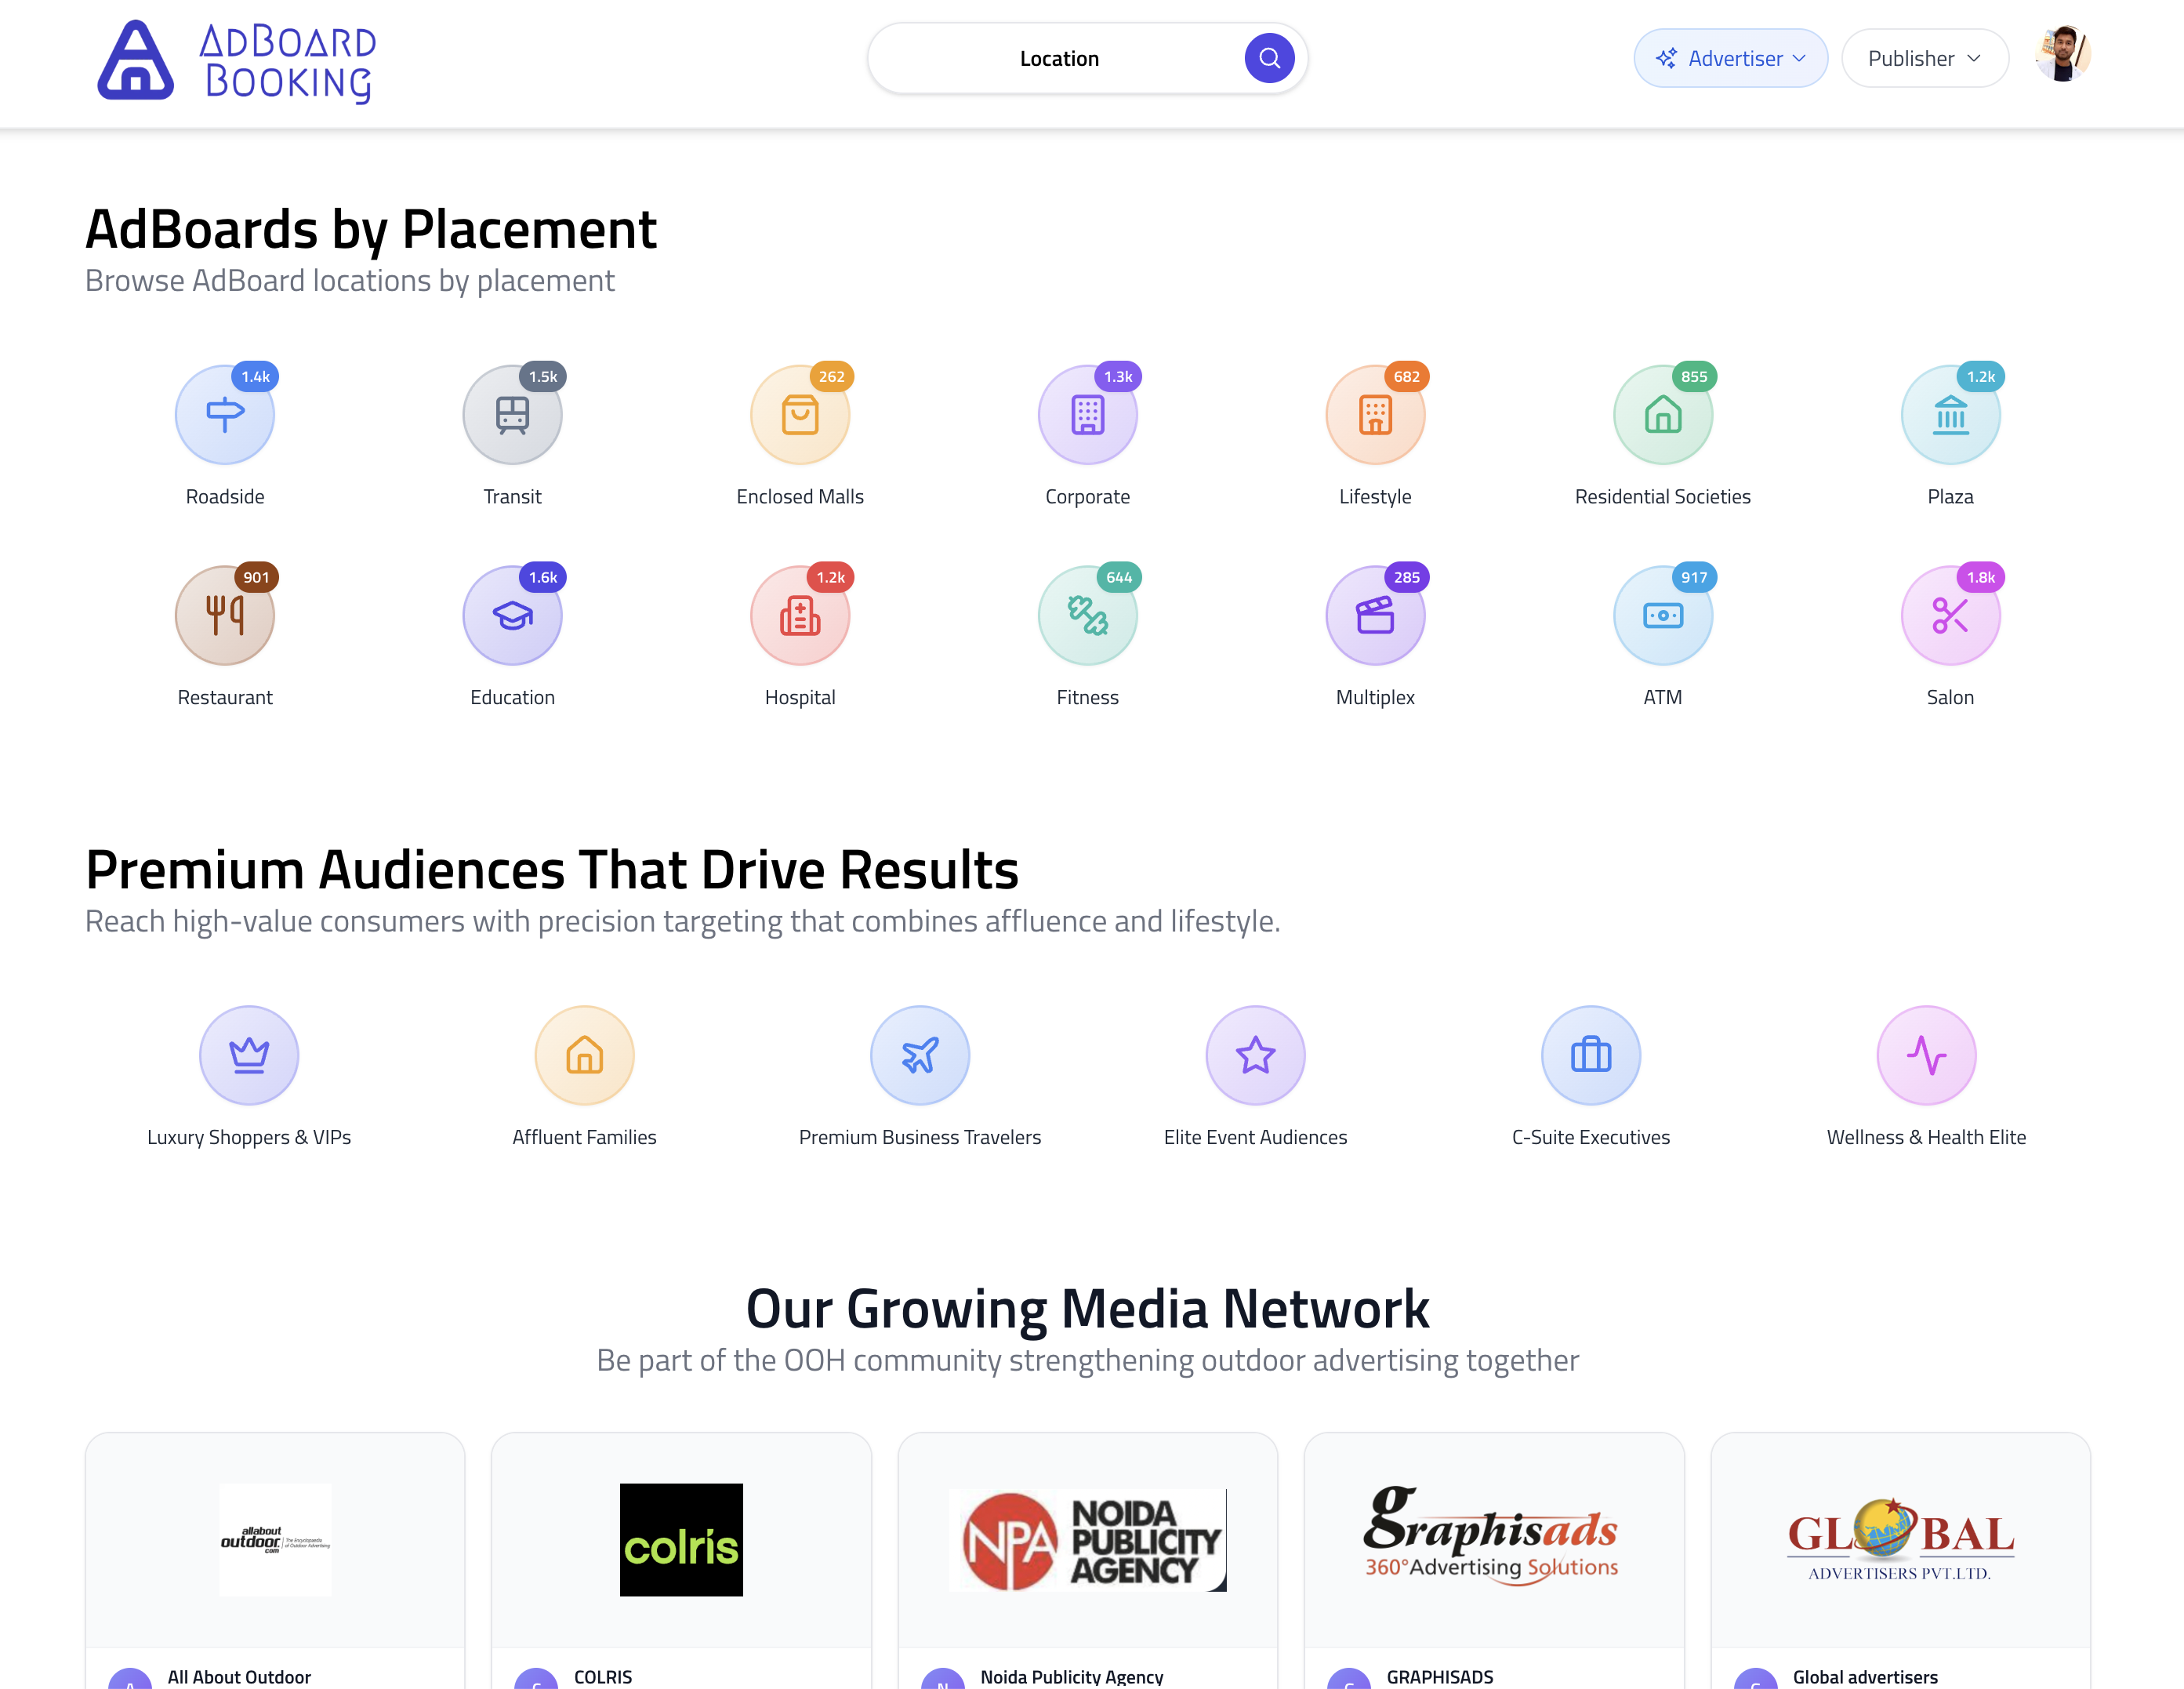2184x1689 pixels.
Task: Click the Multiplex clapperboard icon
Action: pos(1375,616)
